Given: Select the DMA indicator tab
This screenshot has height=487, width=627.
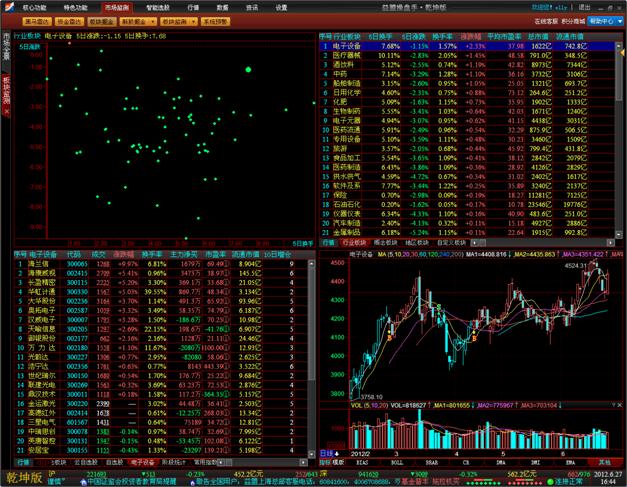Looking at the screenshot, I should pos(501,463).
